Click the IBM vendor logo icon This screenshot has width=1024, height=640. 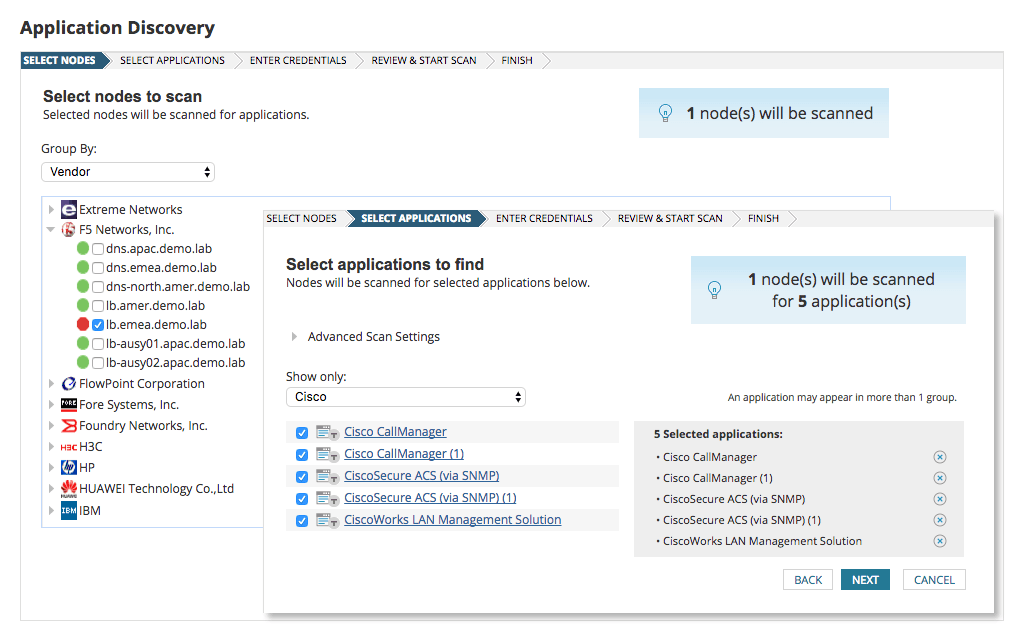(x=67, y=510)
